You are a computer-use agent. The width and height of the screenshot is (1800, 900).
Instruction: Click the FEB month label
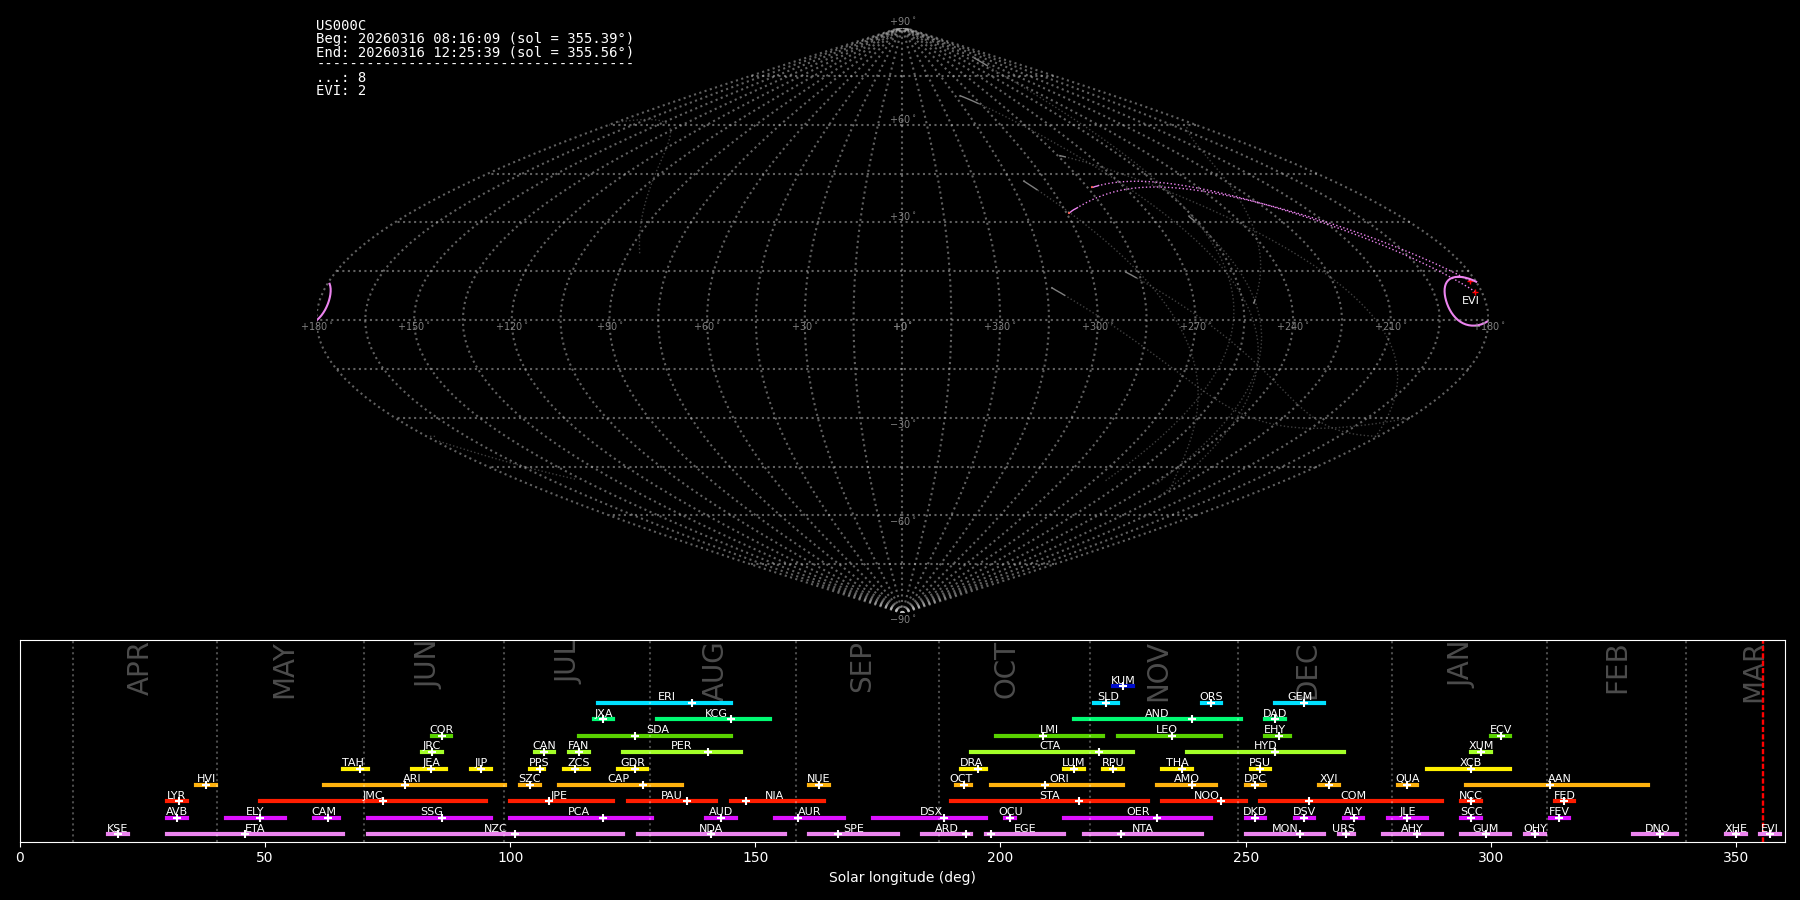click(x=1617, y=669)
